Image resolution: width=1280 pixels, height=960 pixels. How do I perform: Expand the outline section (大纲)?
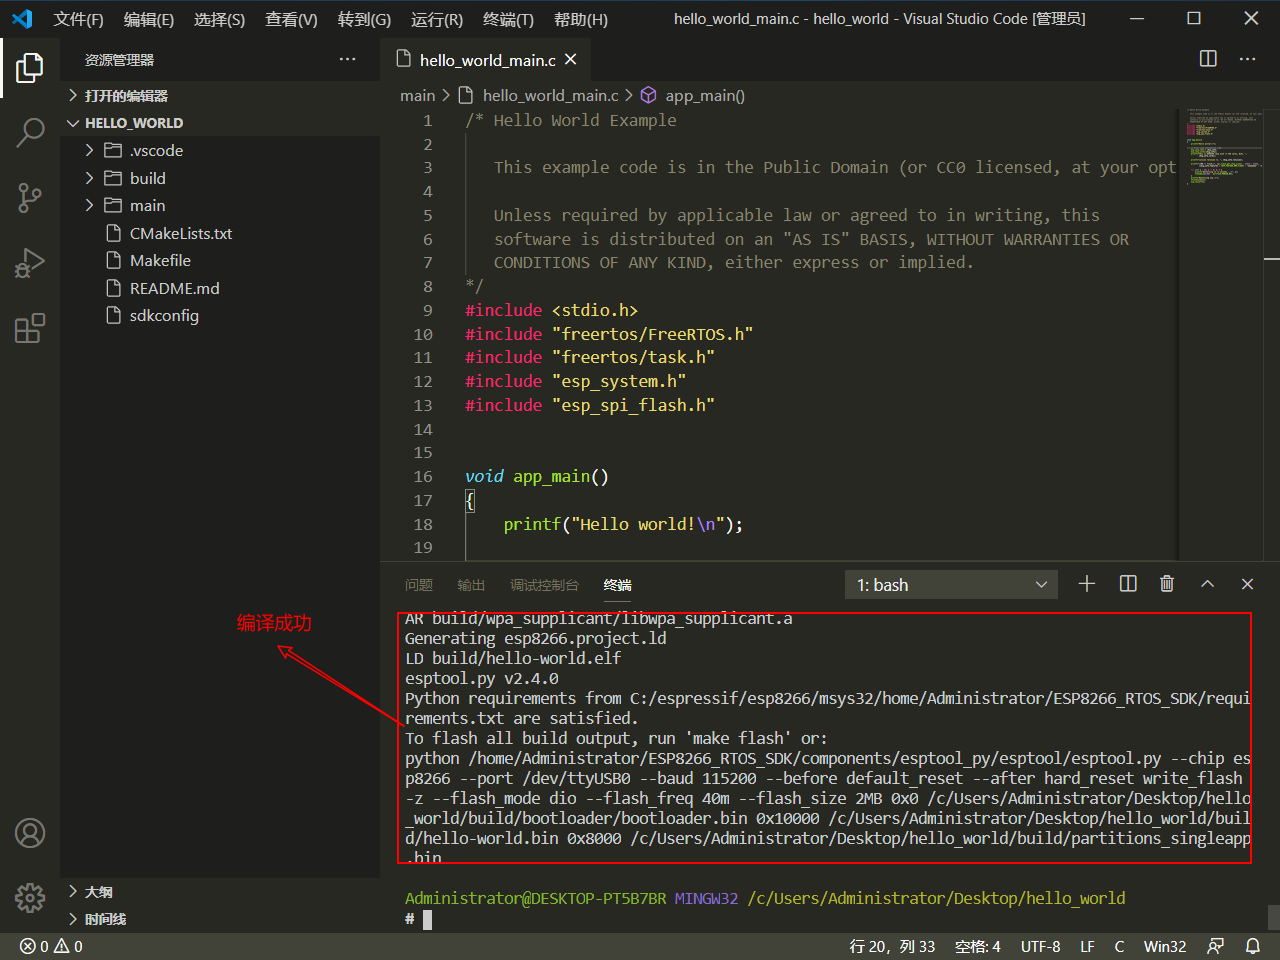pyautogui.click(x=220, y=891)
